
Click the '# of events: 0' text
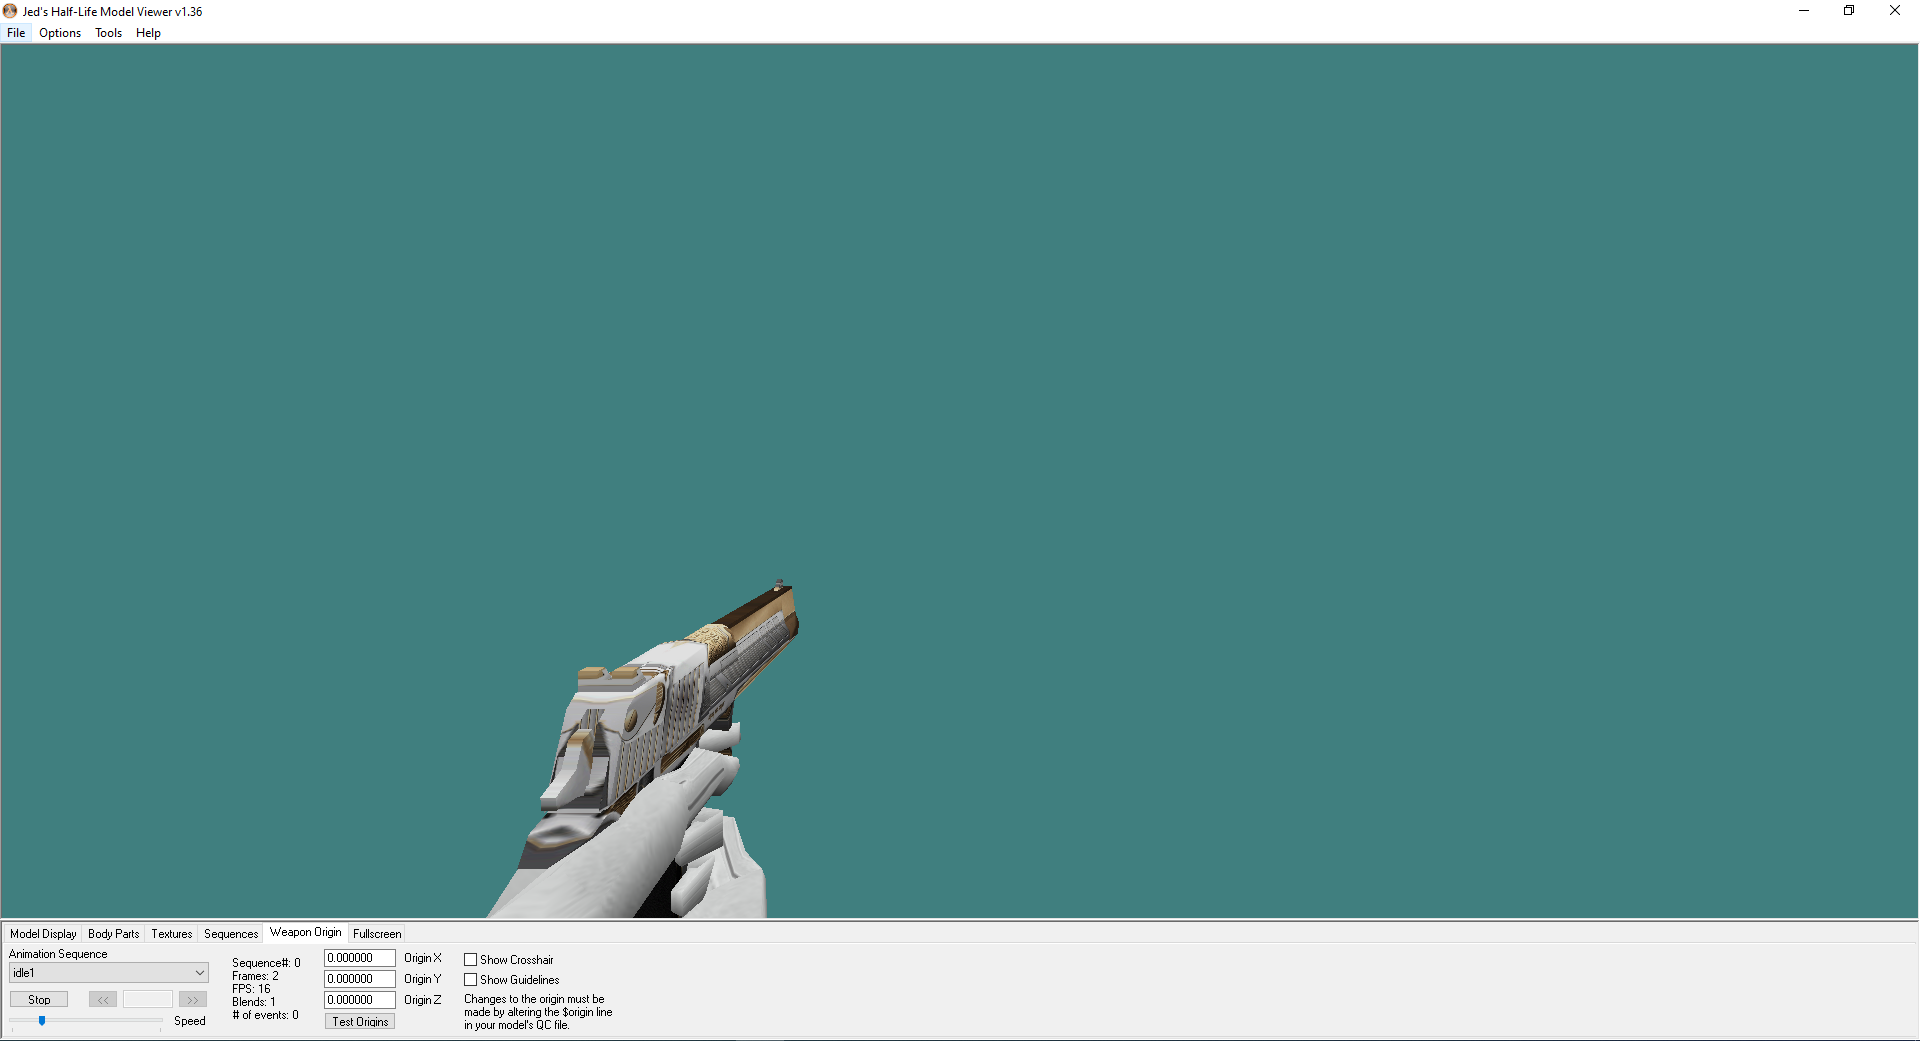click(265, 1015)
